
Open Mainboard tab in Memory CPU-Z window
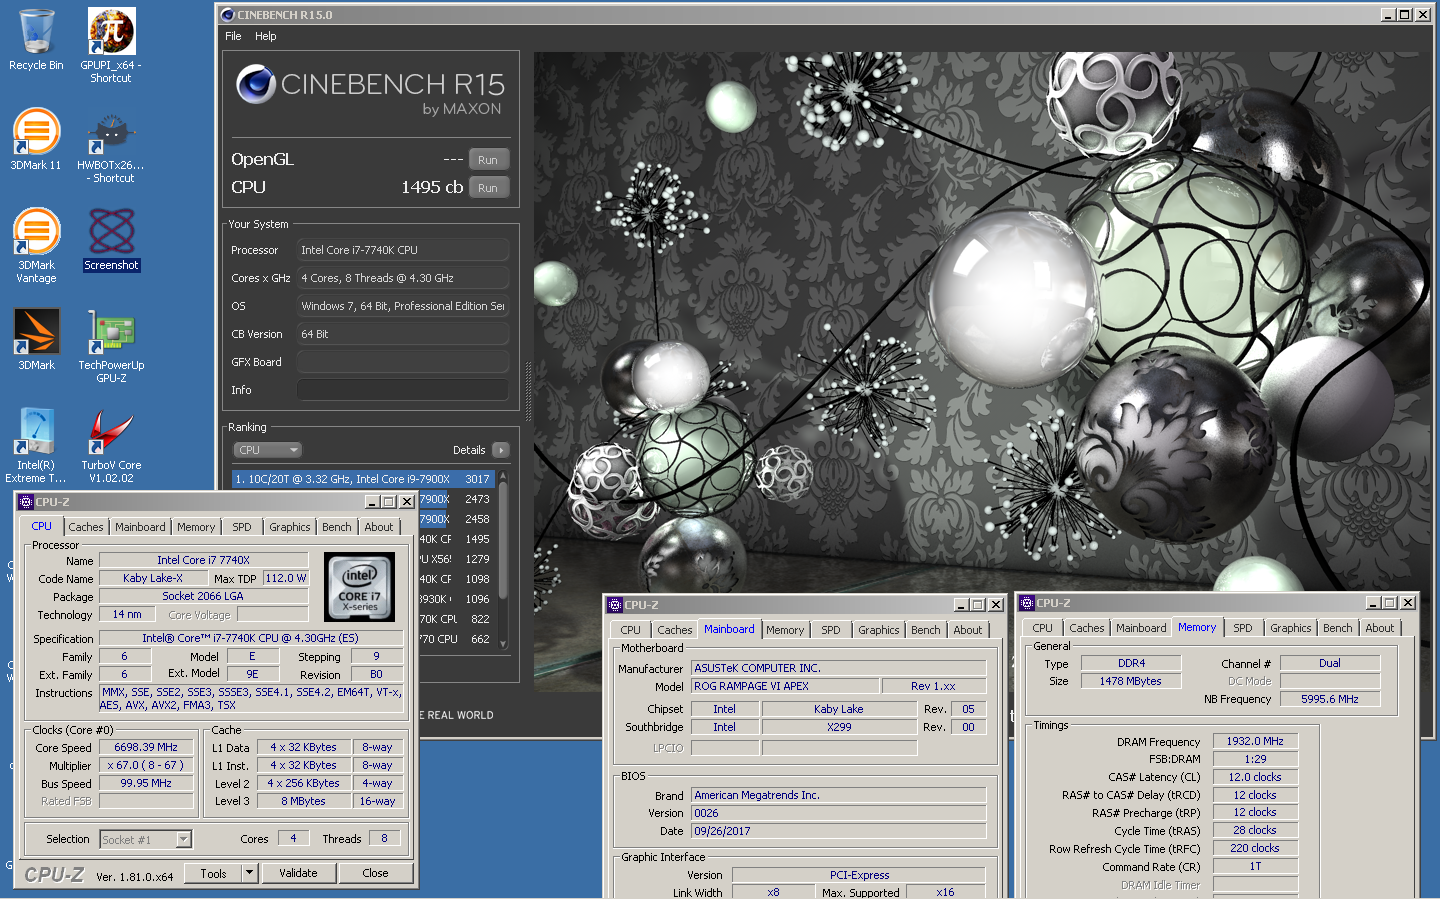pos(1141,628)
